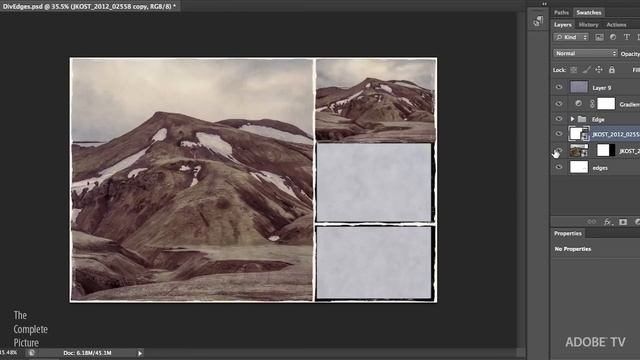The width and height of the screenshot is (640, 360).
Task: Select Layer 9 thumbnail
Action: [579, 87]
